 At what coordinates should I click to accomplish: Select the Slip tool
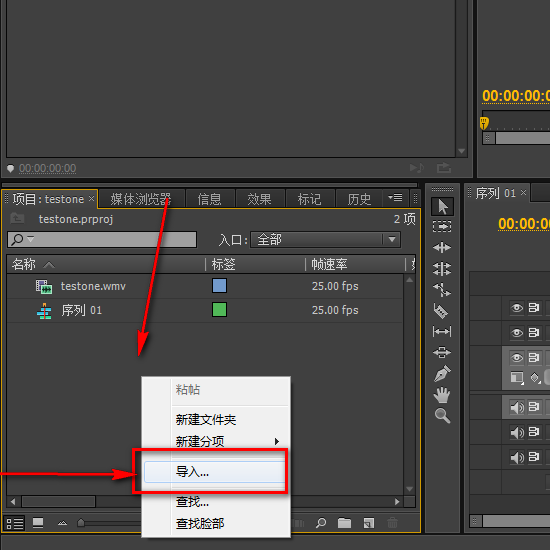click(x=442, y=331)
